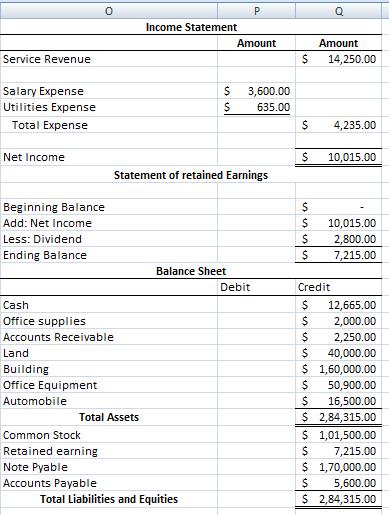Select the 2,84,315.00 Total Assets amount
Screen dimensions: 389x515
point(338,417)
